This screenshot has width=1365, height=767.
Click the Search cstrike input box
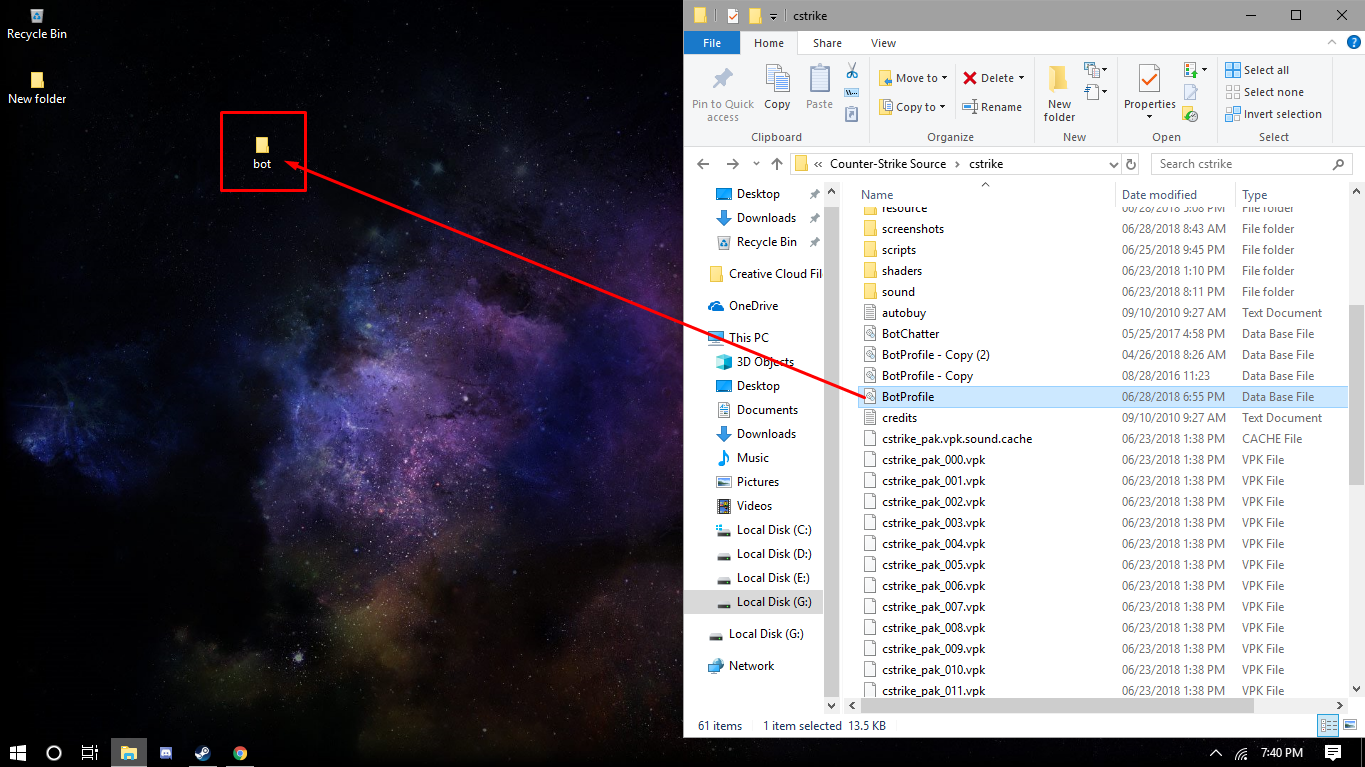point(1251,164)
